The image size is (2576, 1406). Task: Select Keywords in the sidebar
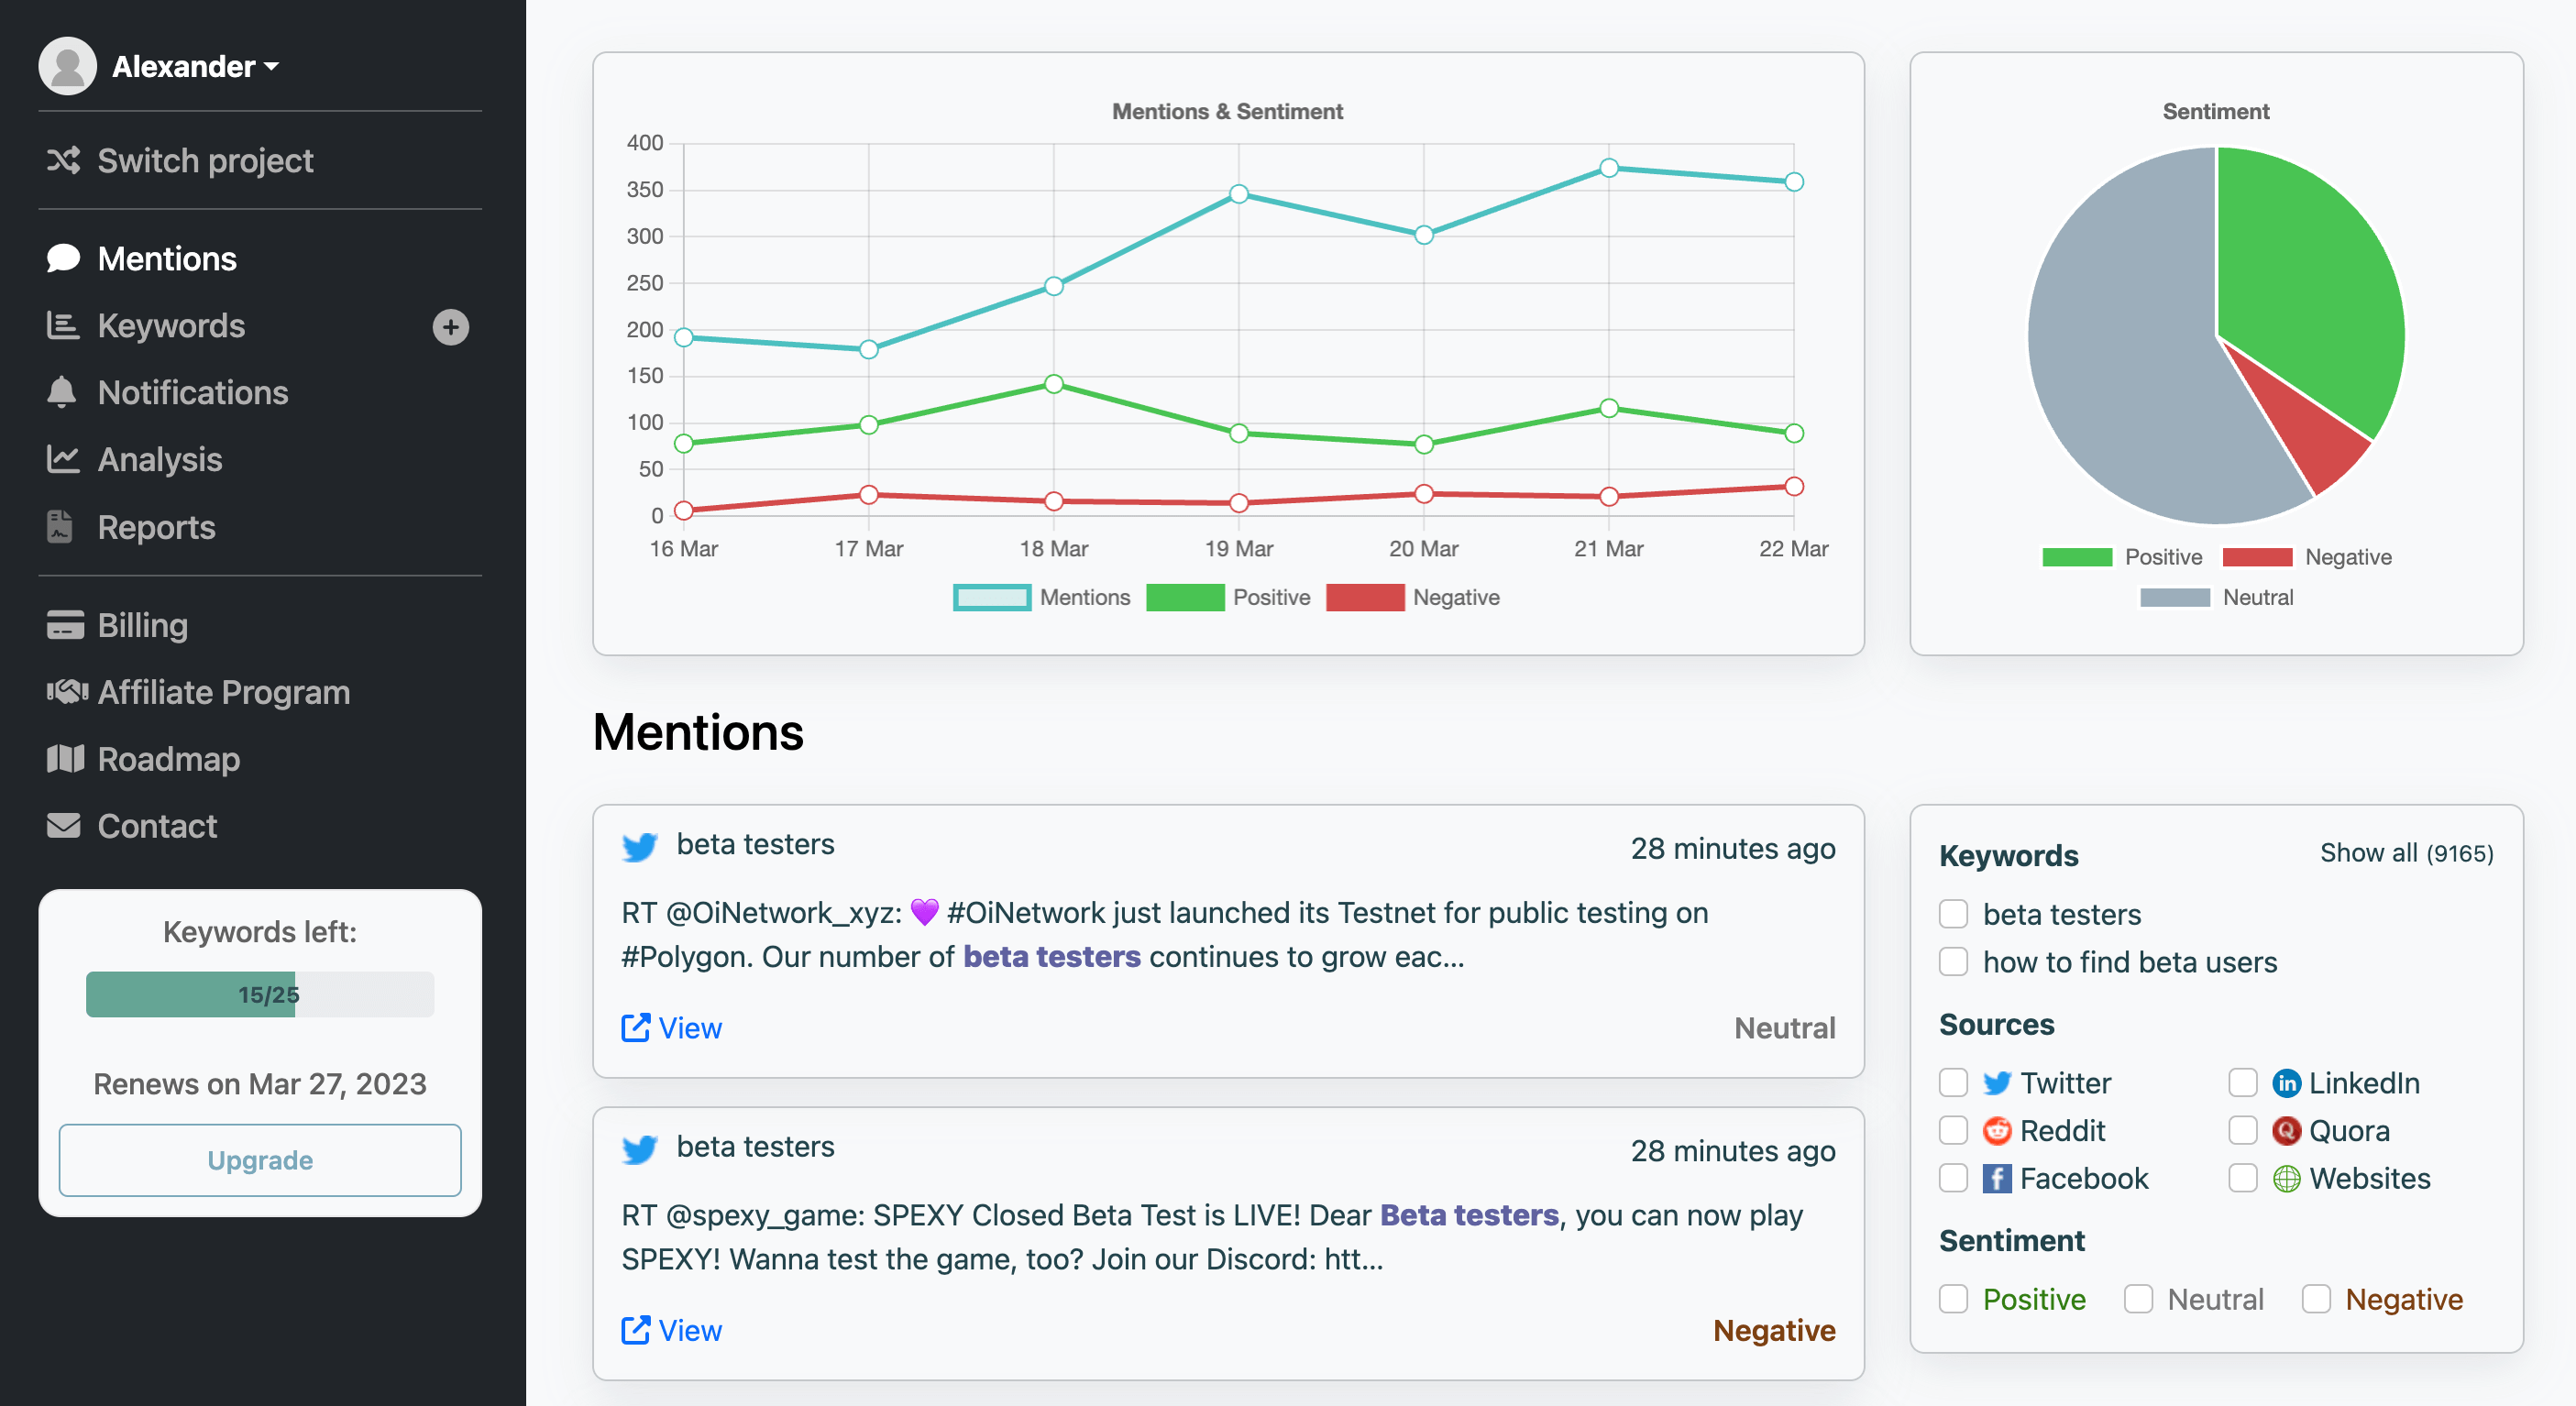[171, 325]
